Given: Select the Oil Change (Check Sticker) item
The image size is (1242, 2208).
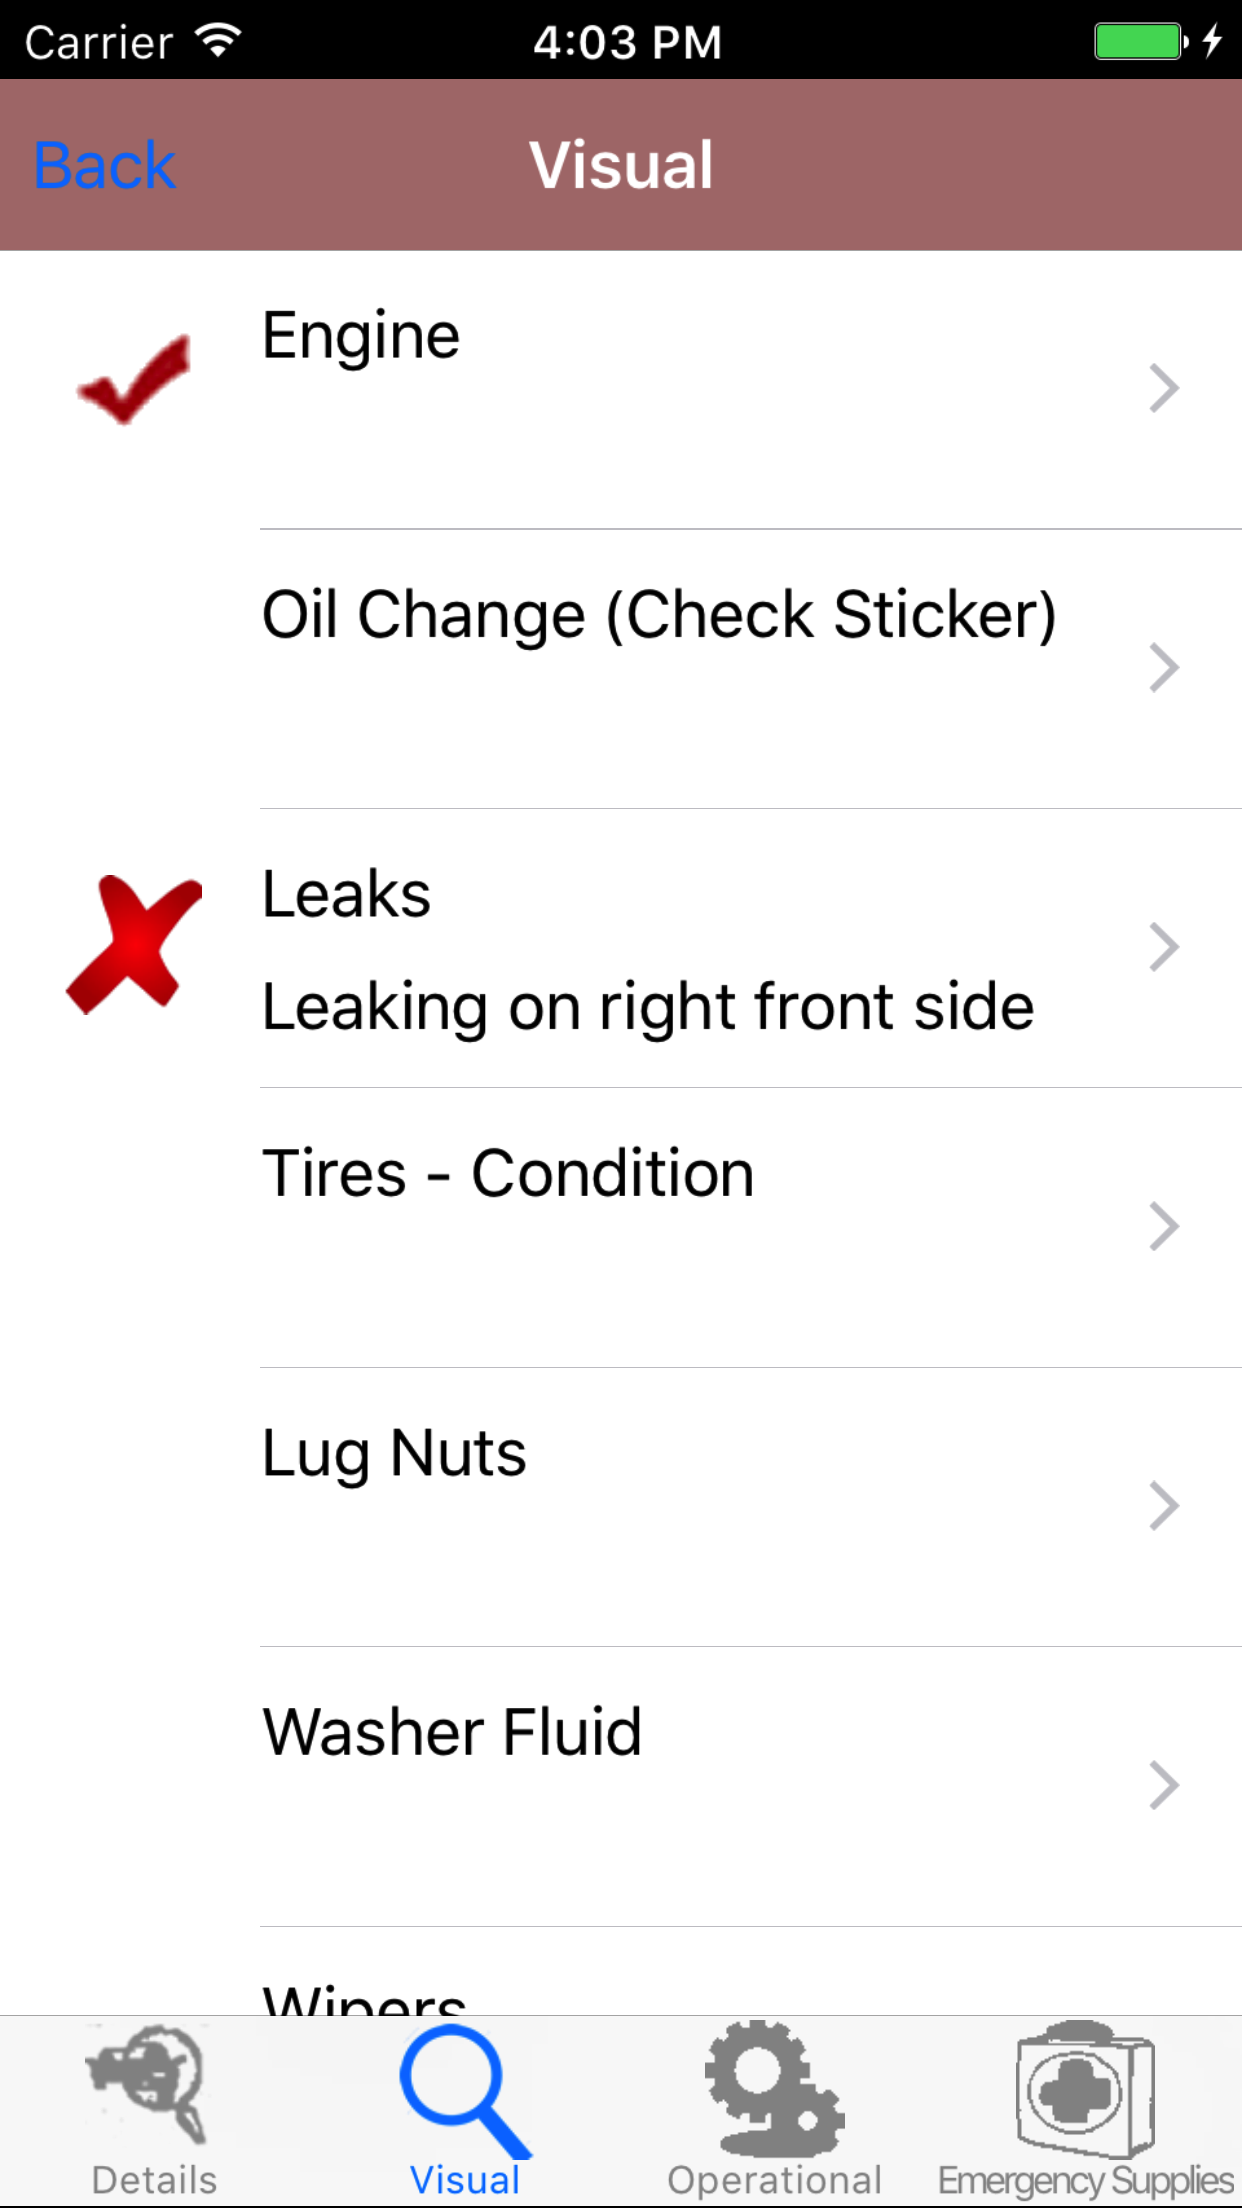Looking at the screenshot, I should pyautogui.click(x=659, y=614).
